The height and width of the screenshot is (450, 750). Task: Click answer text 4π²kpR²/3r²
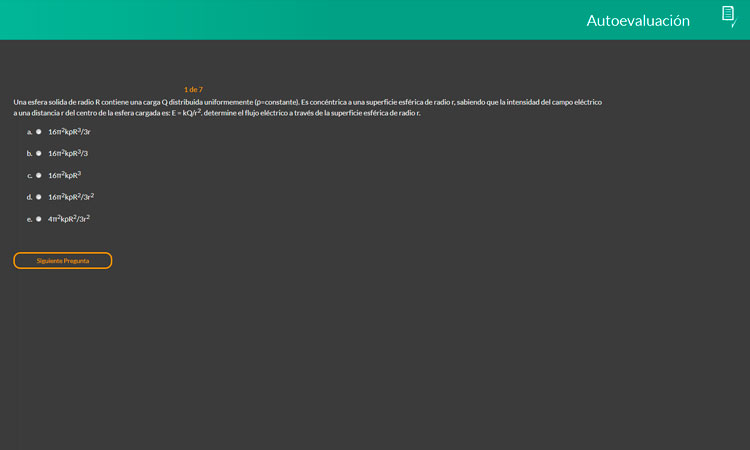pos(69,218)
